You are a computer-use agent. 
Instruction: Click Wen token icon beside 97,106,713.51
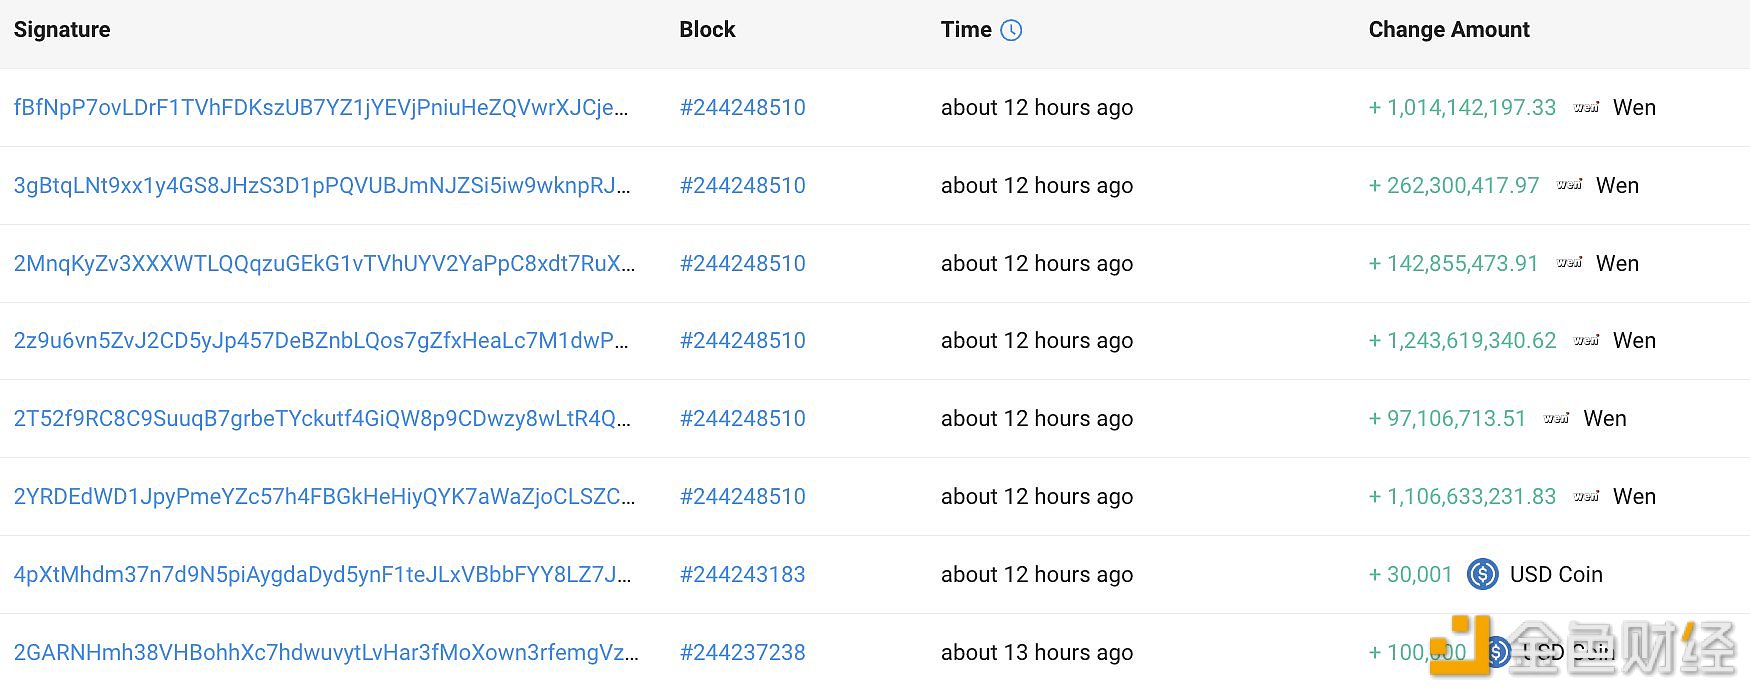tap(1556, 418)
